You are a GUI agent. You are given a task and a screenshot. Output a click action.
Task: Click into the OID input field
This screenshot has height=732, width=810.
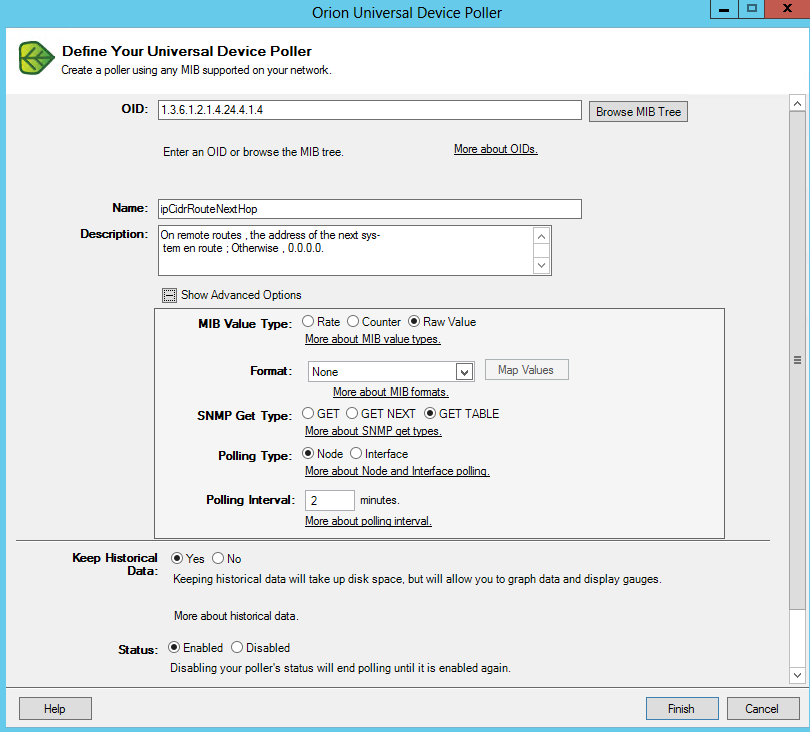(369, 110)
